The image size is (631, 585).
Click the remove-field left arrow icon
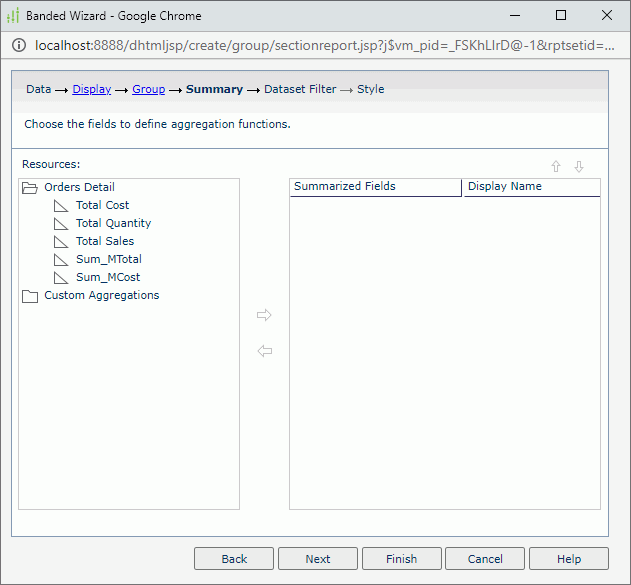264,351
